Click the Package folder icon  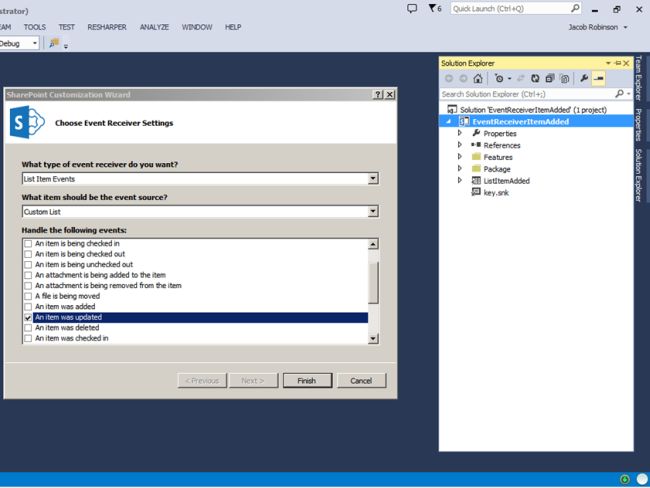point(476,168)
